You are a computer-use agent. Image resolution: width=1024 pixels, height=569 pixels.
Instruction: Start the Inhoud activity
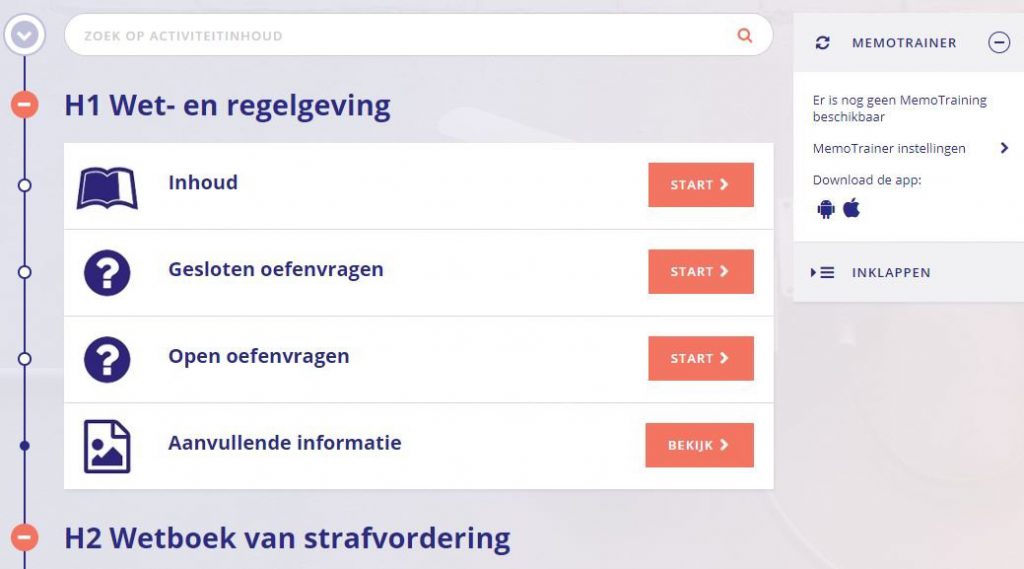(700, 185)
